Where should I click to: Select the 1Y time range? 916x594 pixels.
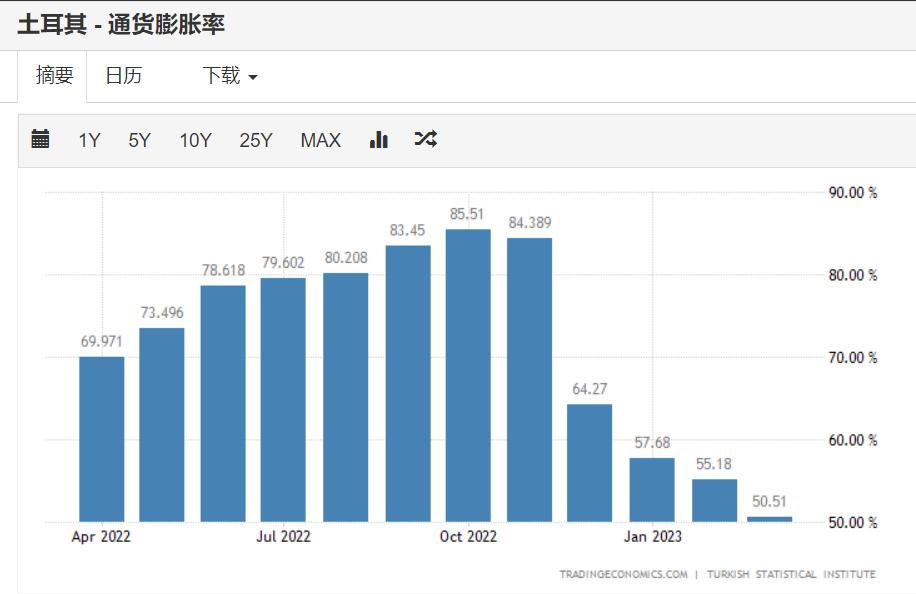coord(88,141)
